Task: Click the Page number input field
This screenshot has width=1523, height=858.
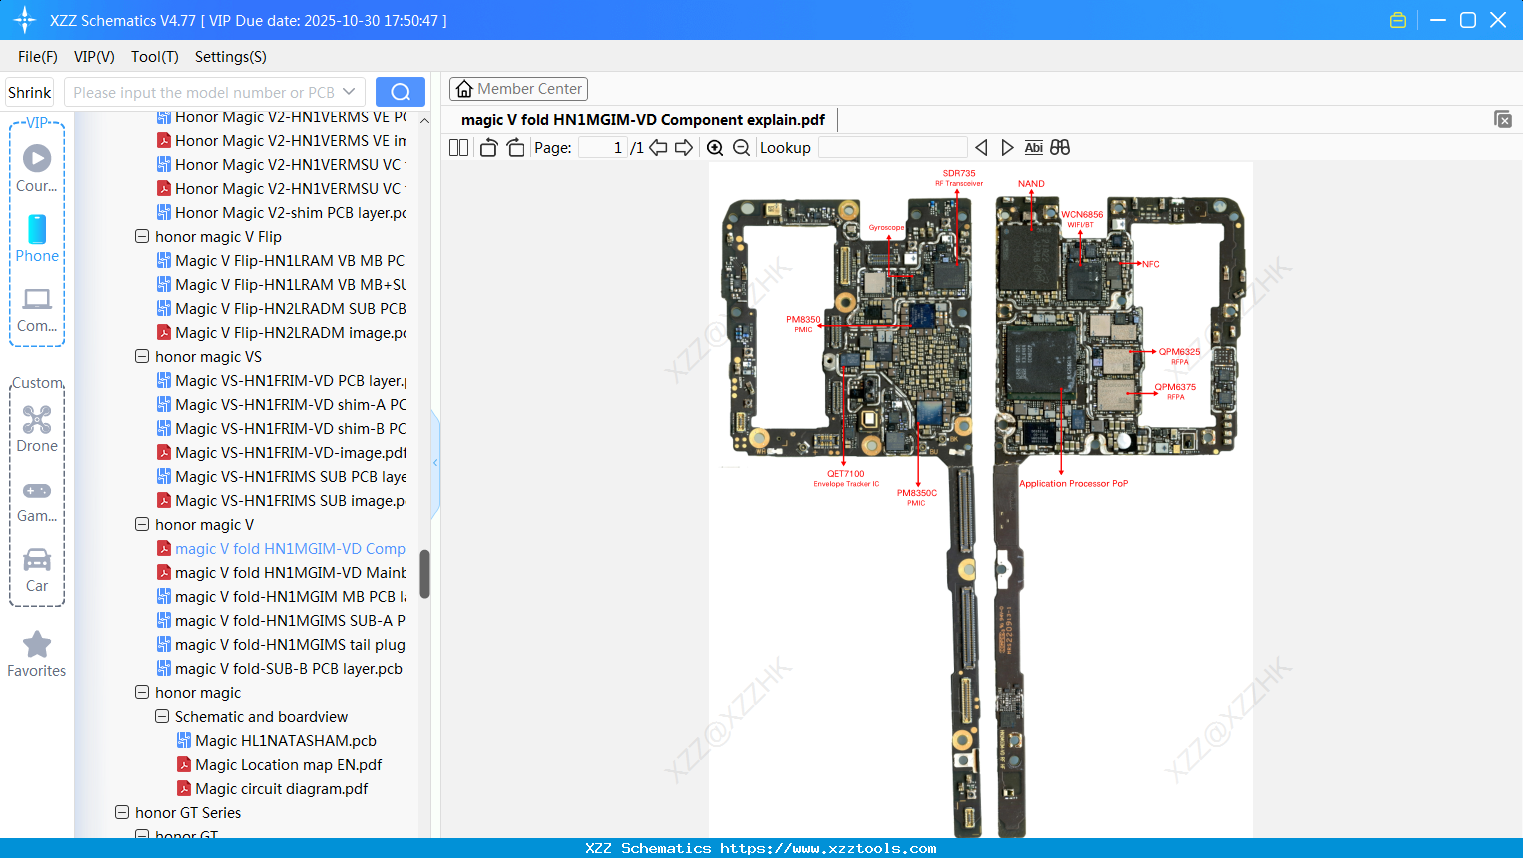Action: coord(603,148)
